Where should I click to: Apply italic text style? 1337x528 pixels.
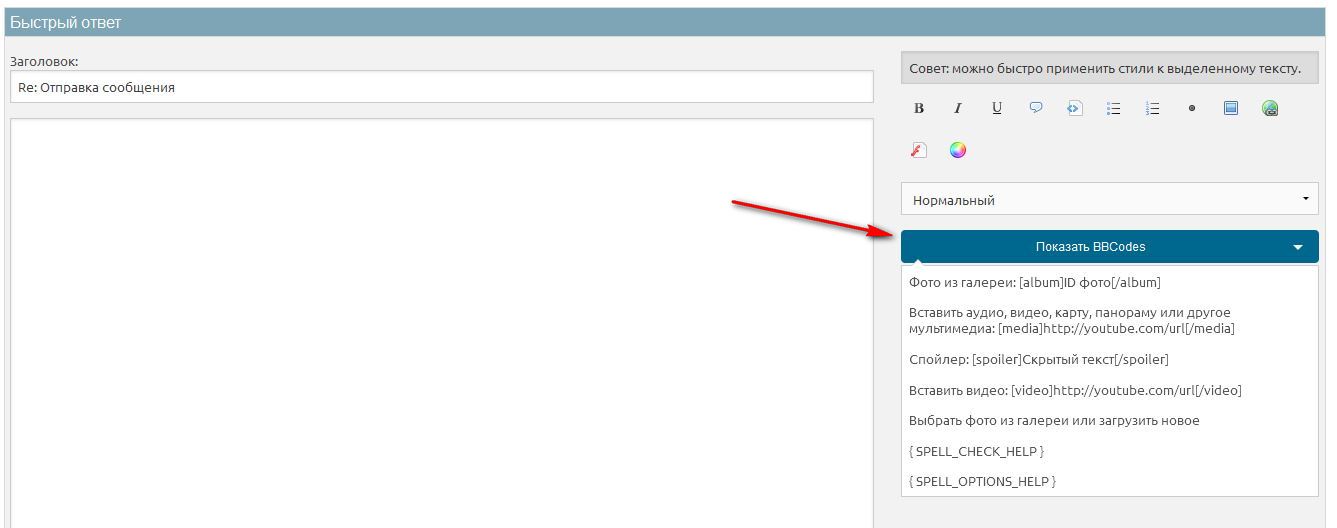(x=958, y=109)
